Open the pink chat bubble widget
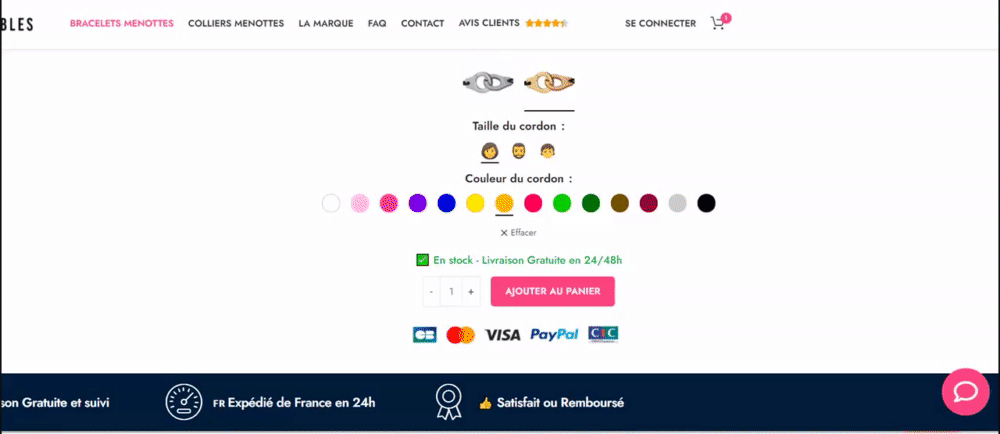Screen dimensions: 1000x434 click(966, 392)
